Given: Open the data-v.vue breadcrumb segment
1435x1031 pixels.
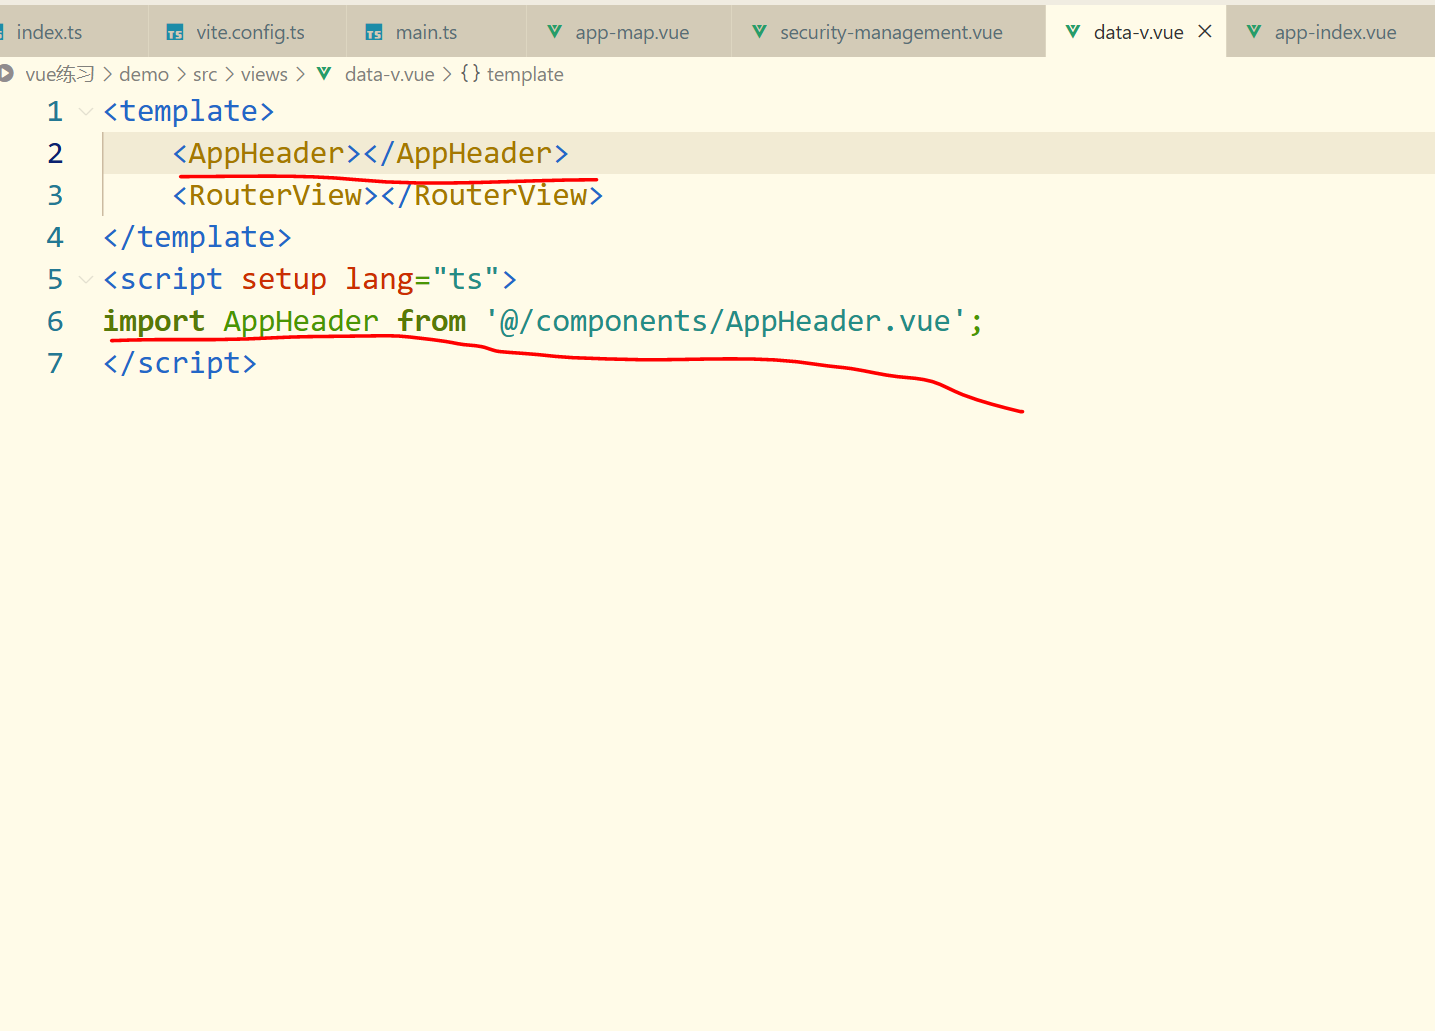Looking at the screenshot, I should pyautogui.click(x=389, y=74).
